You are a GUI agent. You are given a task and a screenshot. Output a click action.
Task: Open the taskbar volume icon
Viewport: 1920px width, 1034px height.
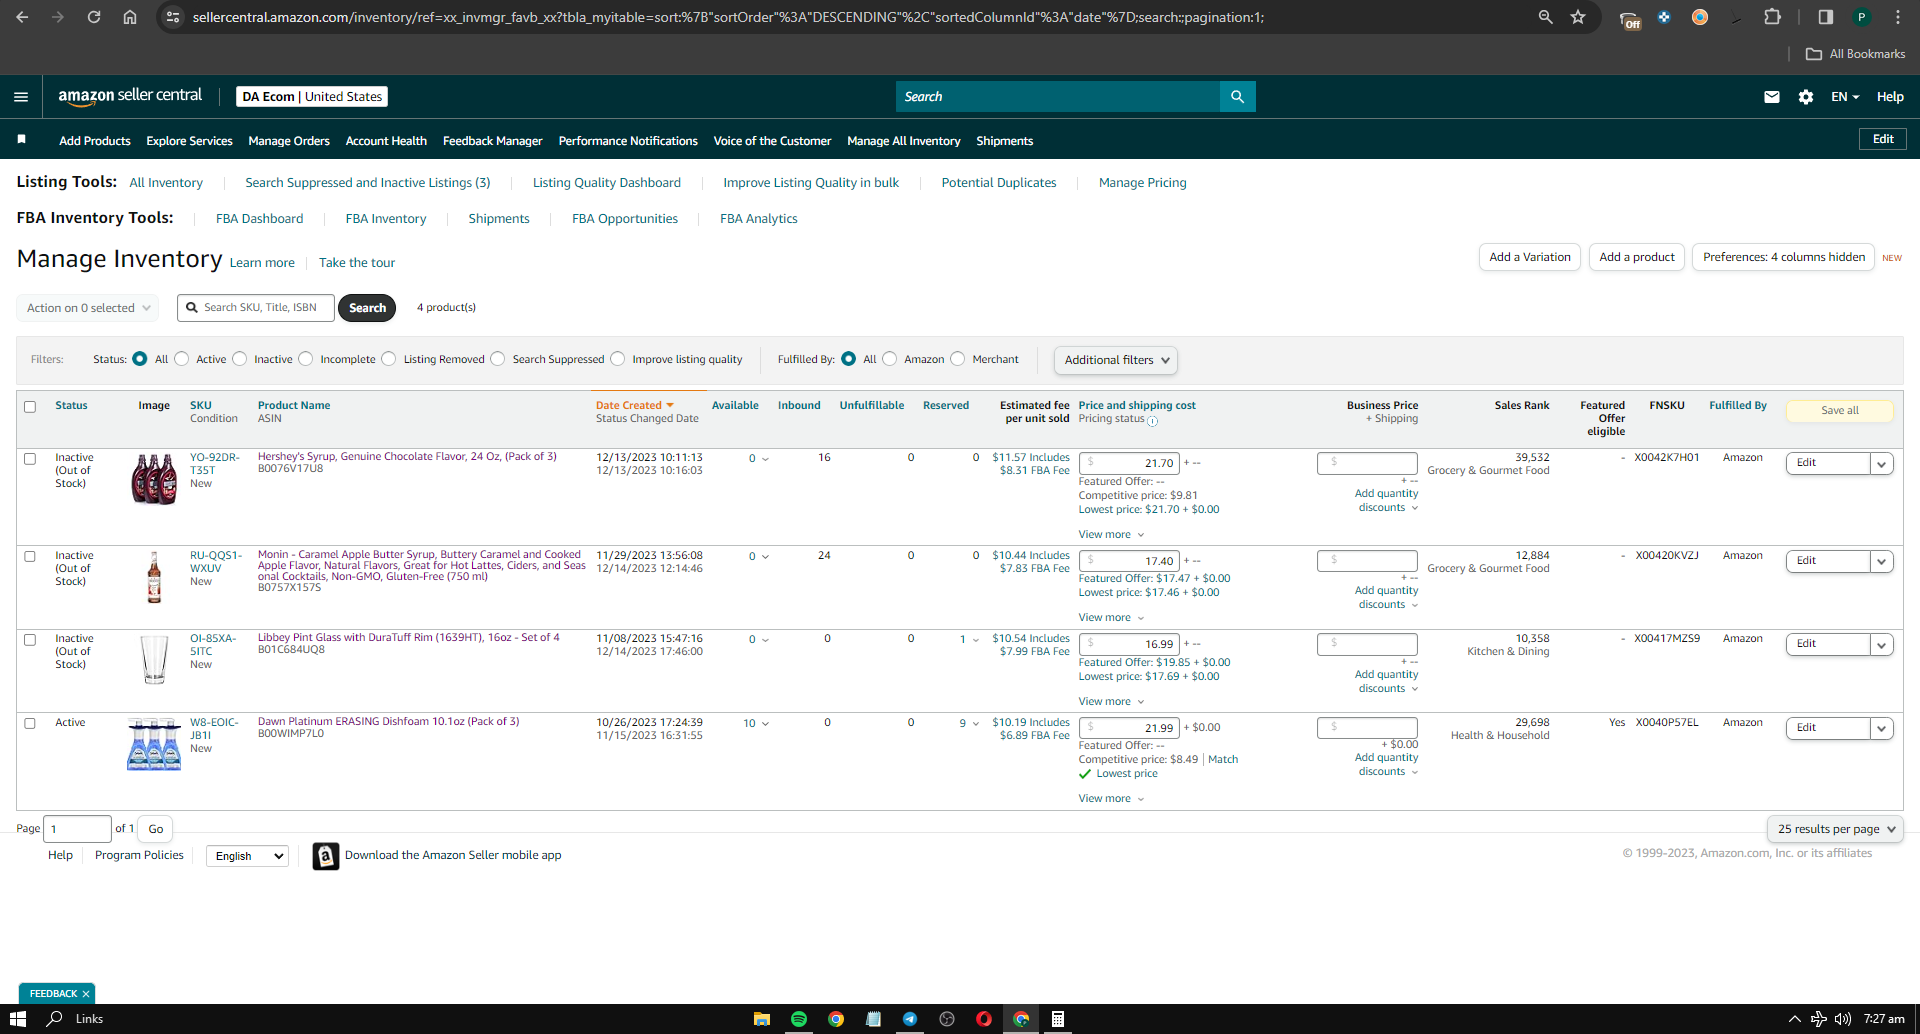[x=1842, y=1019]
